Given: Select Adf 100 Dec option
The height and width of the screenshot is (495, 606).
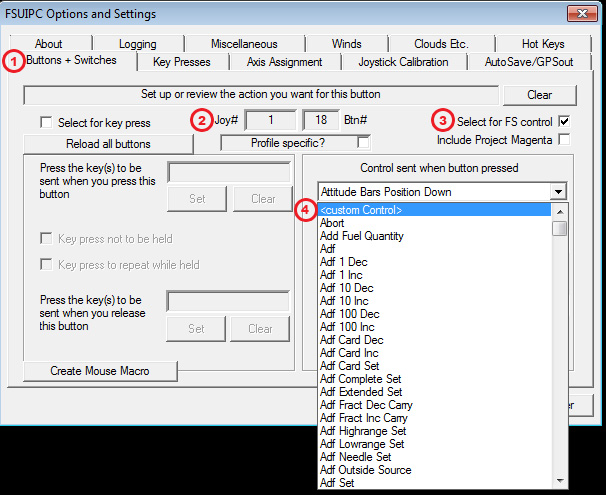Looking at the screenshot, I should pos(435,314).
